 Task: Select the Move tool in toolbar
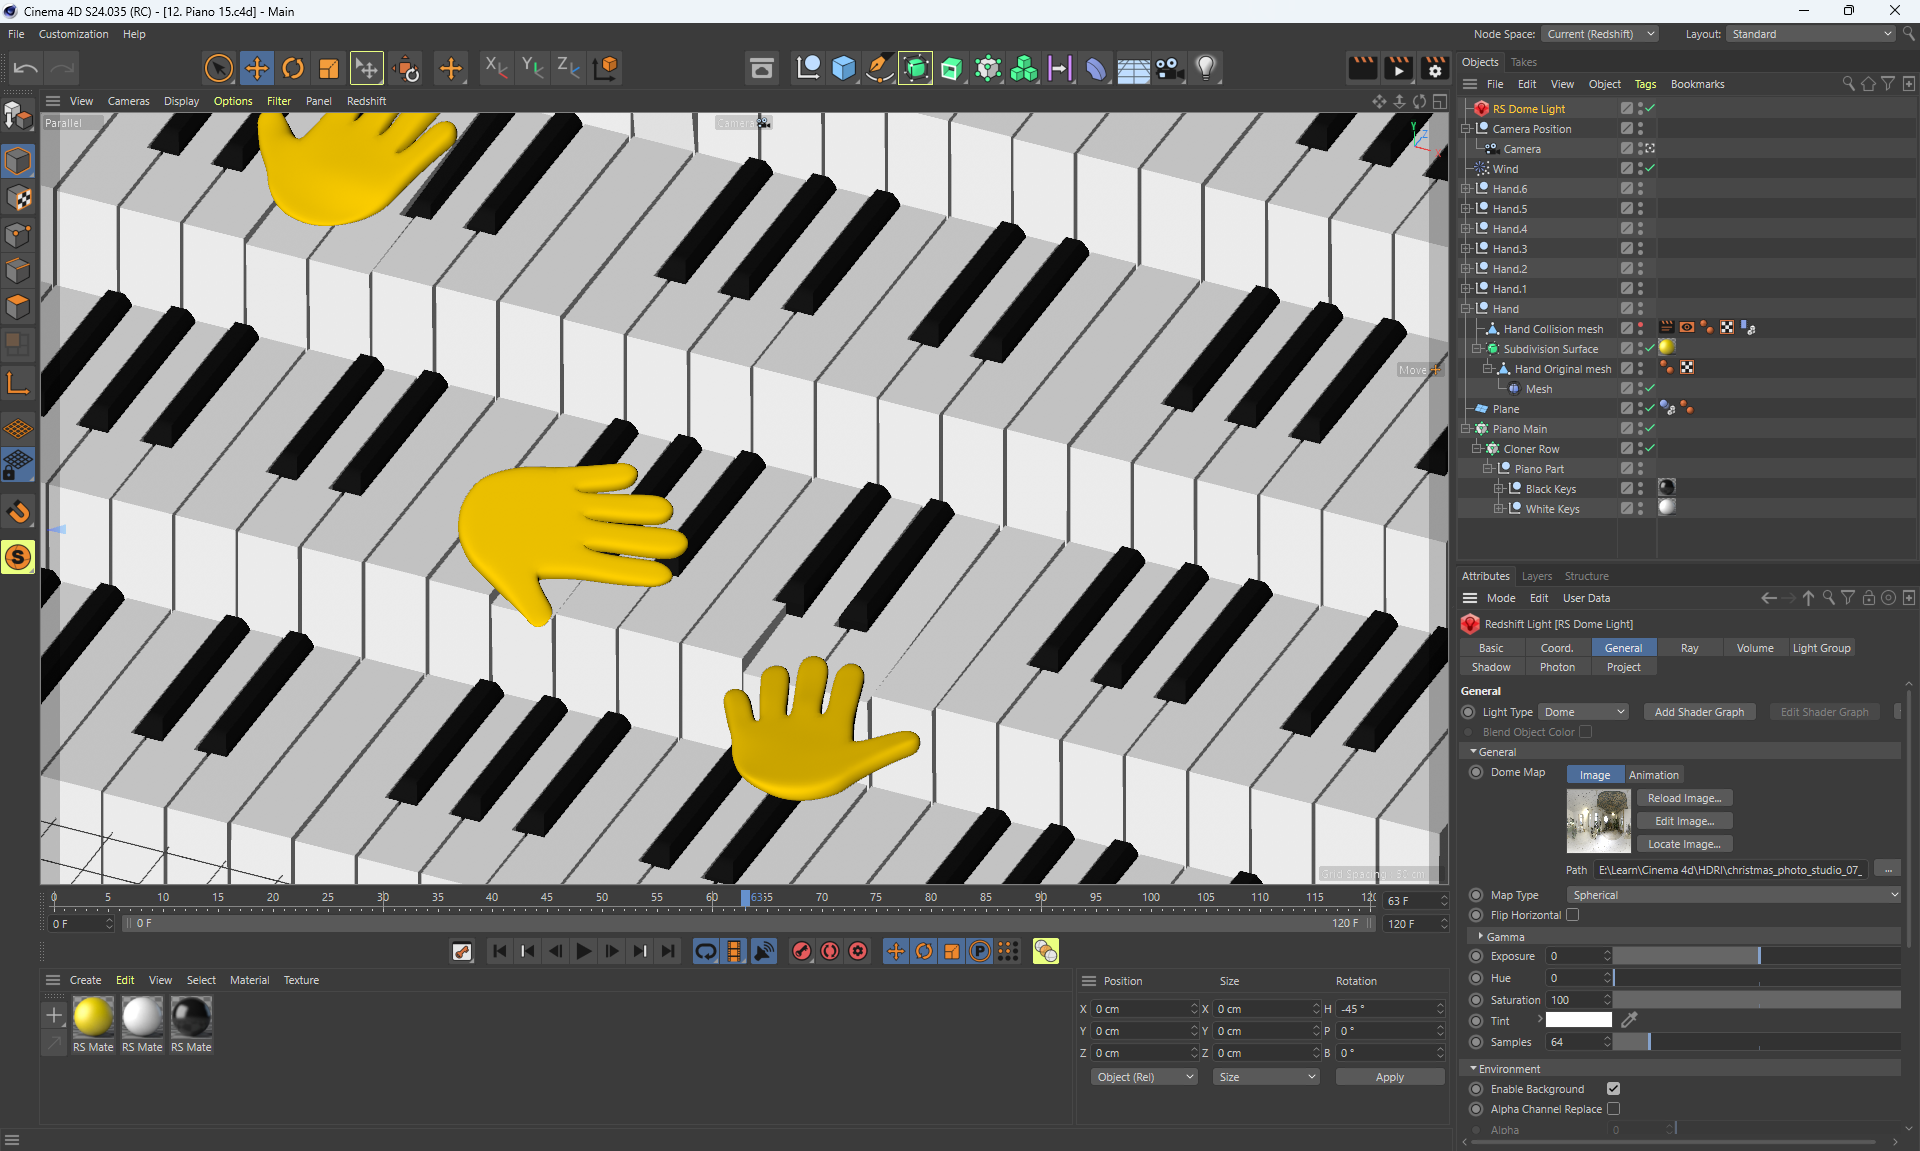(256, 68)
